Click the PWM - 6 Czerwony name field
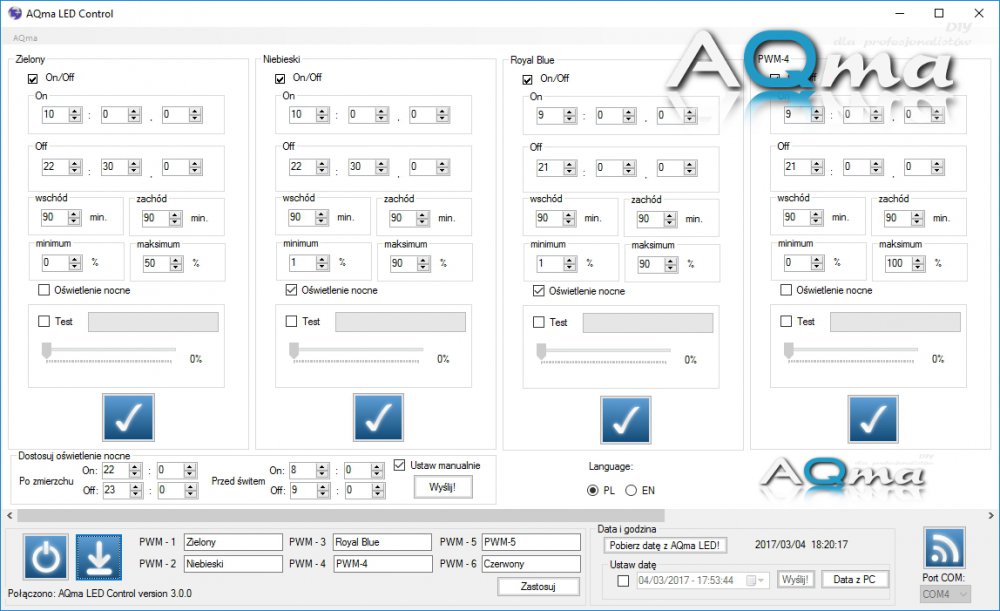Screen dimensions: 1000x611 [x=531, y=564]
